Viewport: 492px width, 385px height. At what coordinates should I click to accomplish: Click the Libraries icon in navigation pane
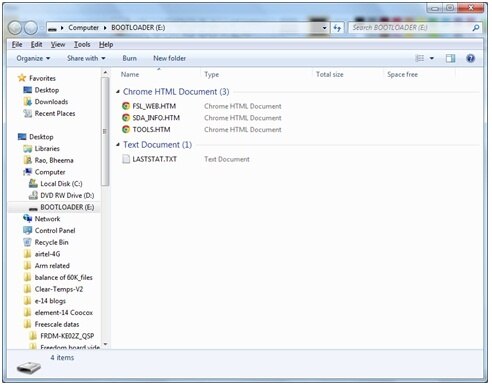click(28, 149)
